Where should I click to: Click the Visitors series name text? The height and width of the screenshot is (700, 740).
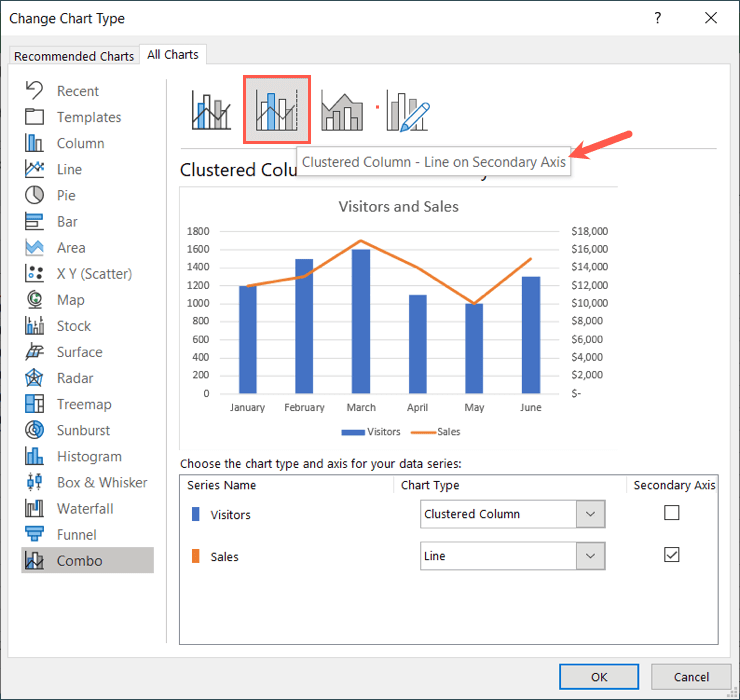pyautogui.click(x=230, y=514)
